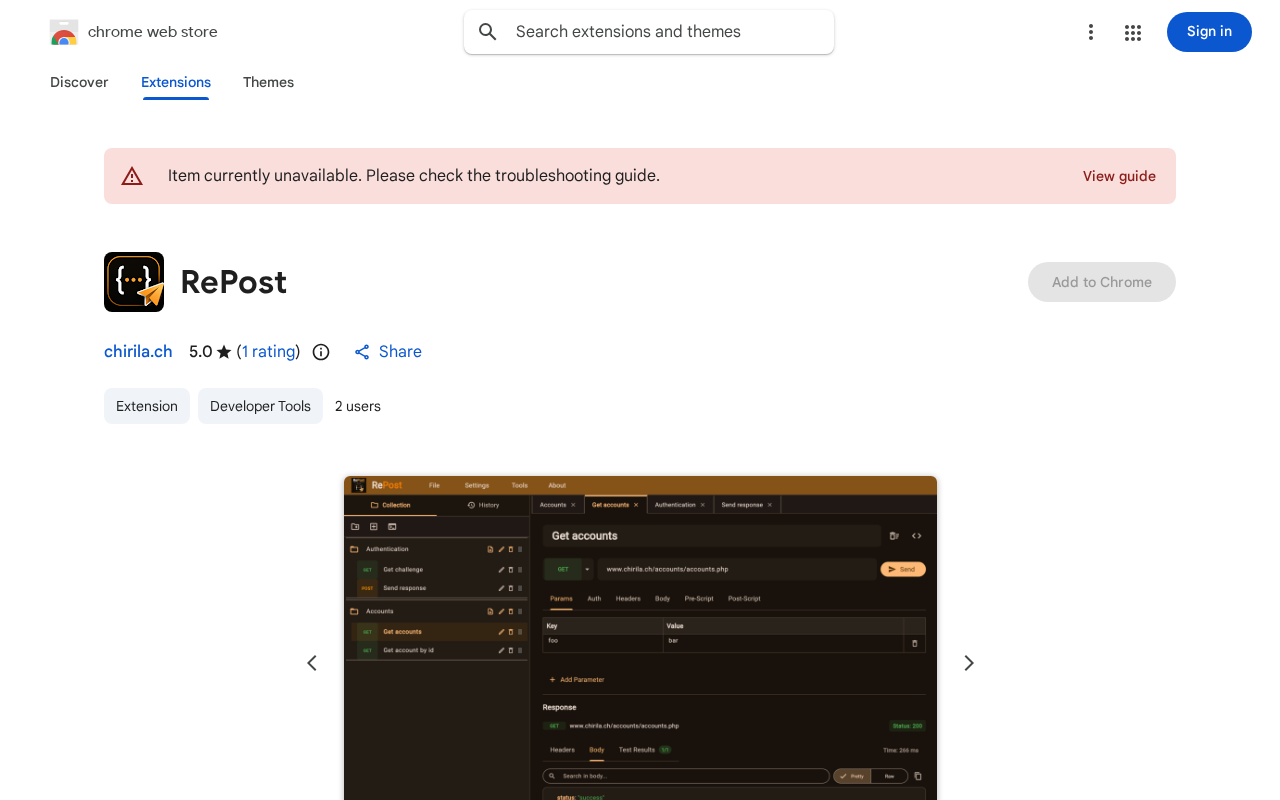
Task: Open the View guide link
Action: (x=1119, y=176)
